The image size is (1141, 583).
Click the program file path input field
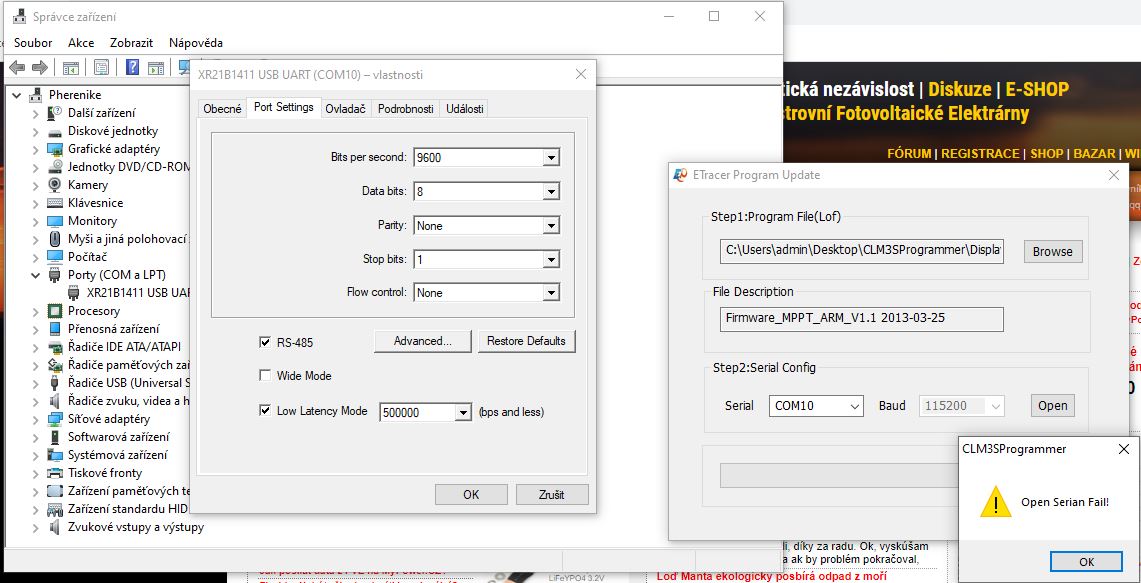pyautogui.click(x=862, y=251)
